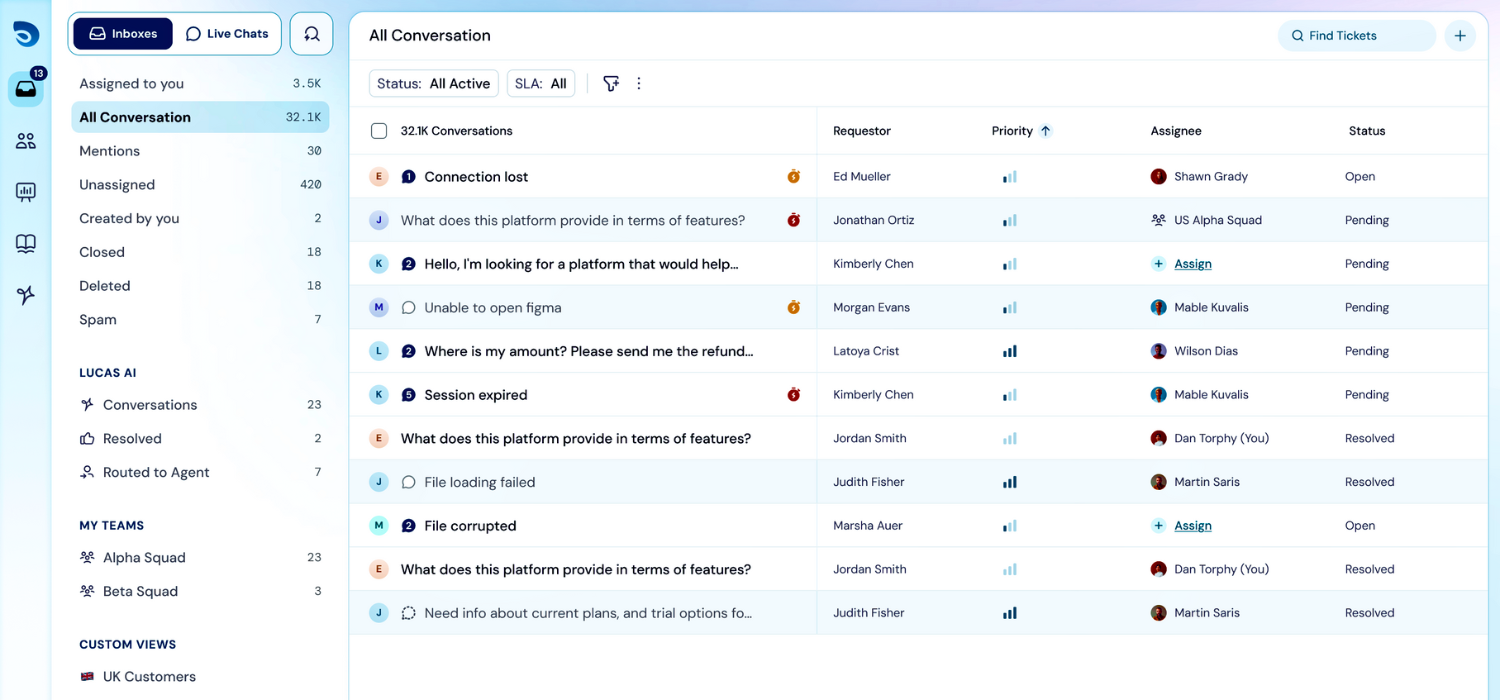Viewport: 1500px width, 700px height.
Task: Open the contacts people icon in sidebar
Action: (x=26, y=141)
